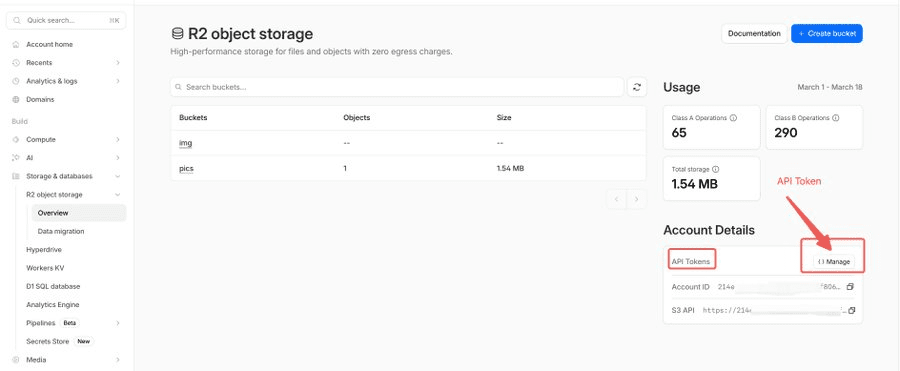Click the Buckets column header
The height and width of the screenshot is (371, 900).
[x=193, y=118]
